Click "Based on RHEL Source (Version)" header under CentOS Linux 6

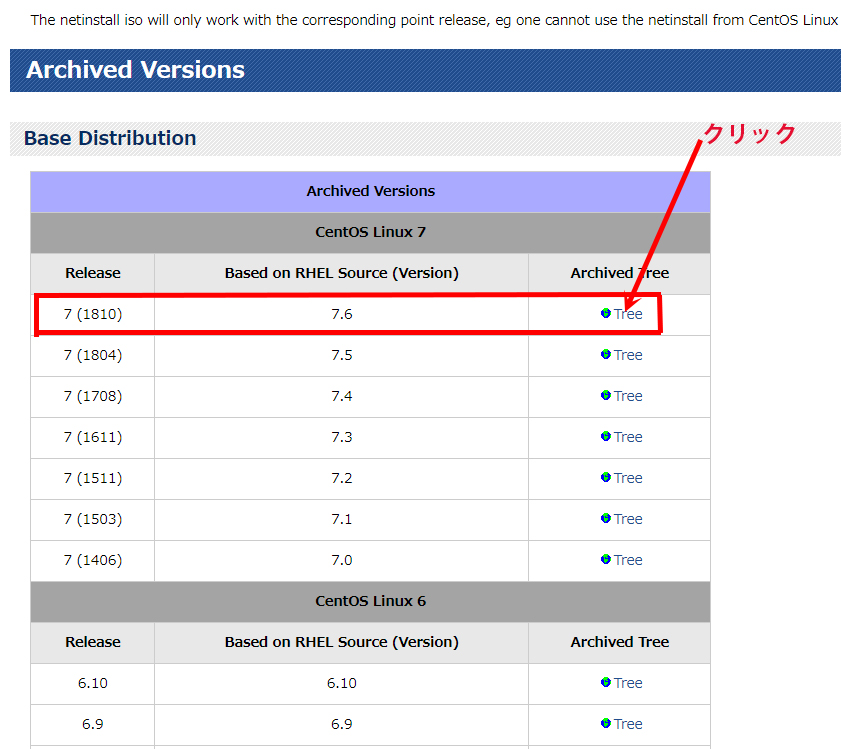point(342,642)
